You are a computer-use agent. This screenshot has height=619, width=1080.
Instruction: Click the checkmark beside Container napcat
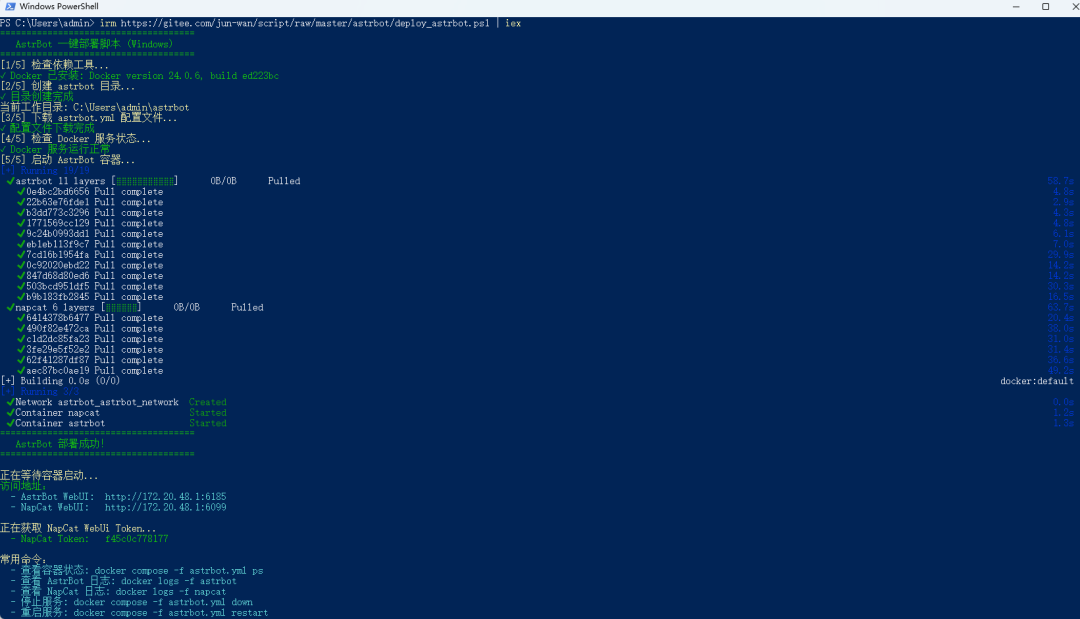(x=10, y=413)
